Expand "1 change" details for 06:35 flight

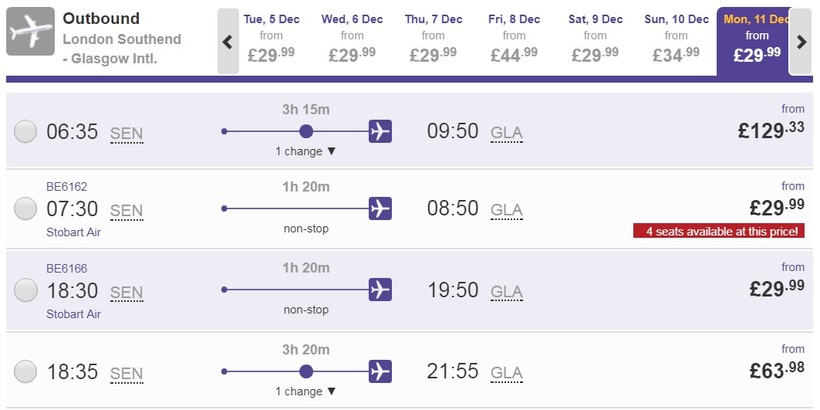[306, 152]
